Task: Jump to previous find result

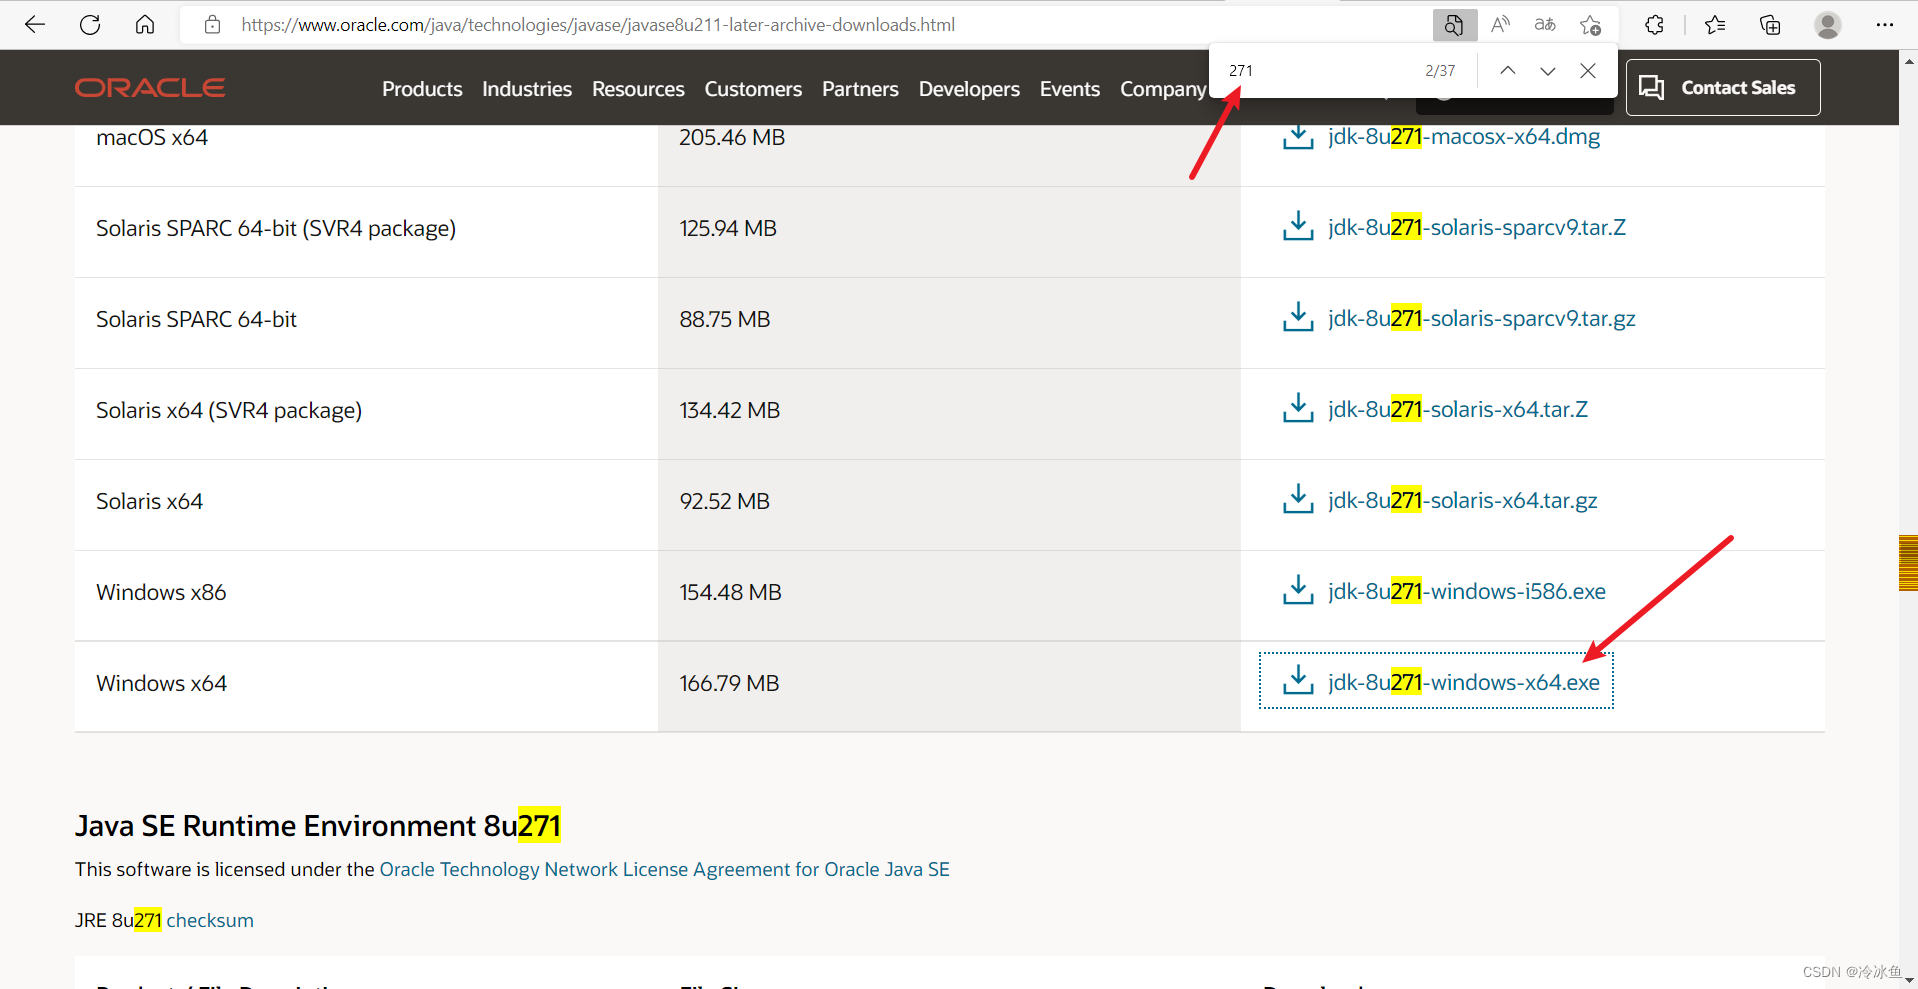Action: pos(1508,70)
